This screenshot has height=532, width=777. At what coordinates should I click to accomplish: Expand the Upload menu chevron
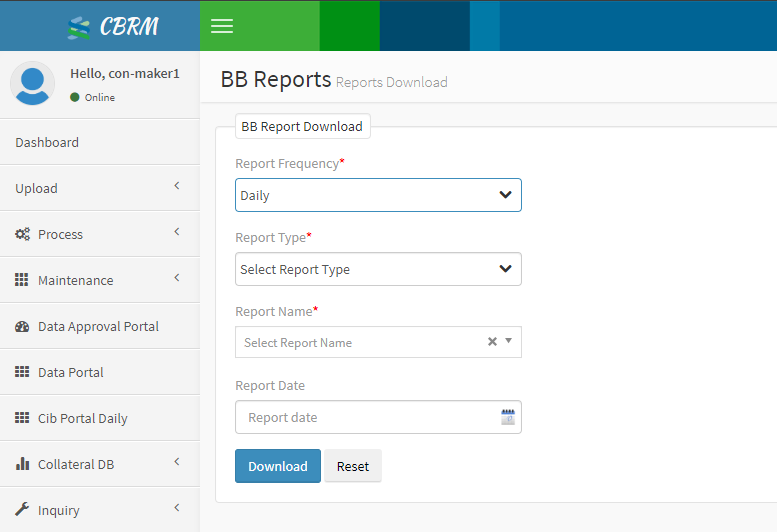[177, 186]
